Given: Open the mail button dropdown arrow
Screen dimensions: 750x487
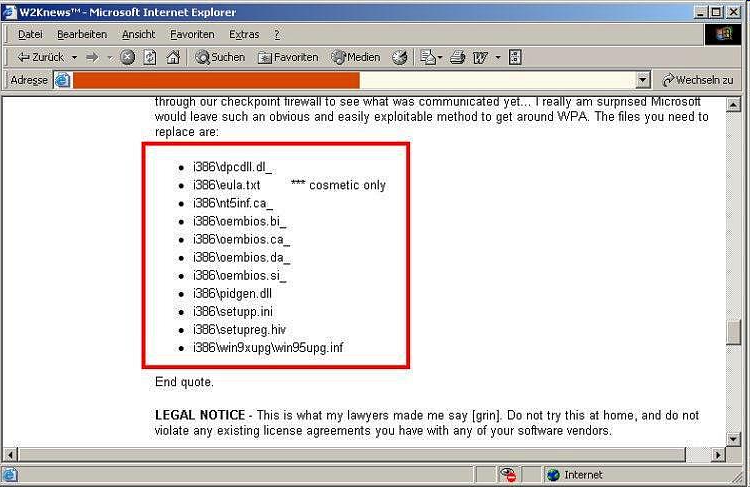Looking at the screenshot, I should [440, 58].
